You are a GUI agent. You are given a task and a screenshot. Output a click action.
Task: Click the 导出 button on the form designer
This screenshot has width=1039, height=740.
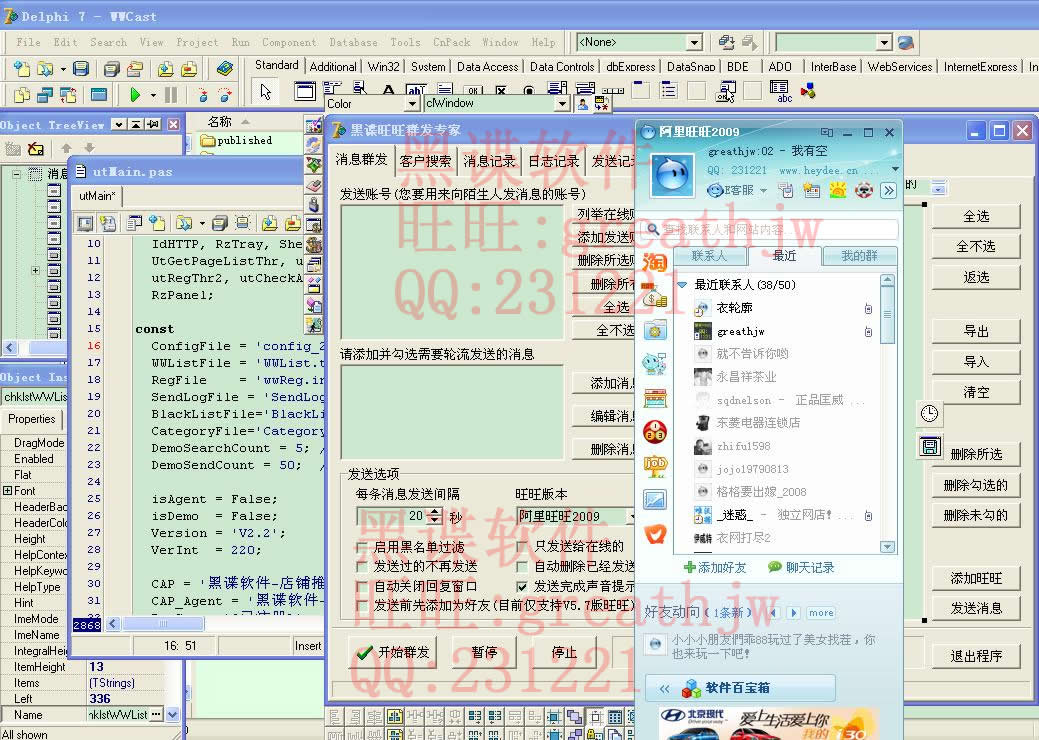(975, 331)
